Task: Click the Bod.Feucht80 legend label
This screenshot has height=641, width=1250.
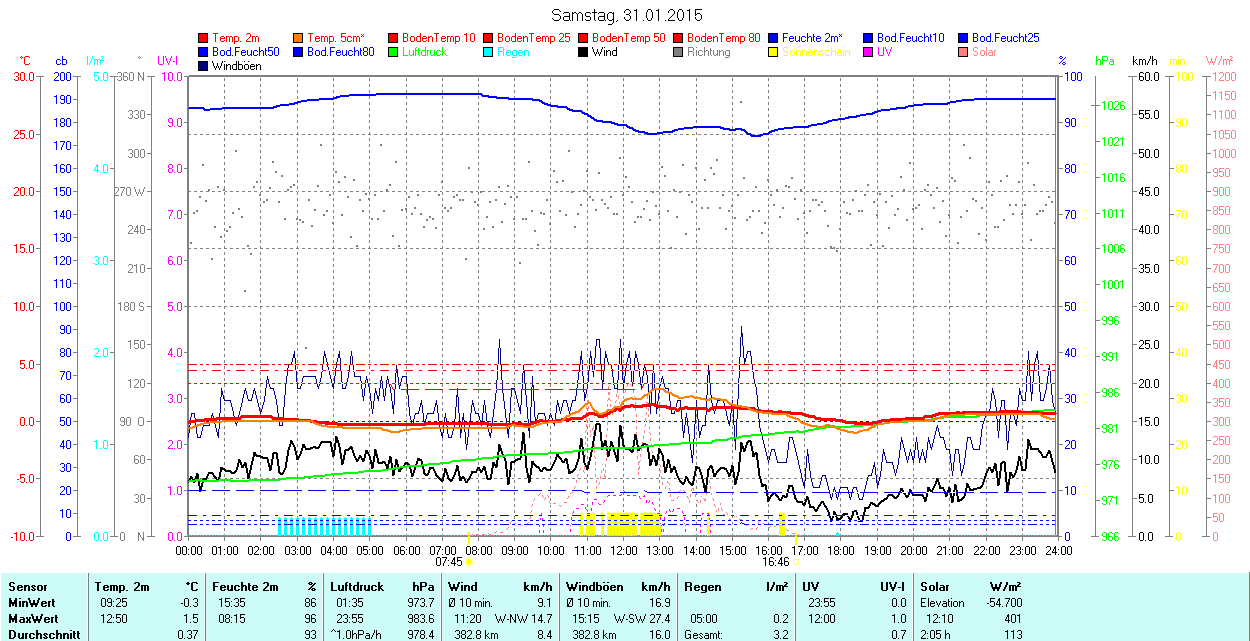Action: coord(340,52)
